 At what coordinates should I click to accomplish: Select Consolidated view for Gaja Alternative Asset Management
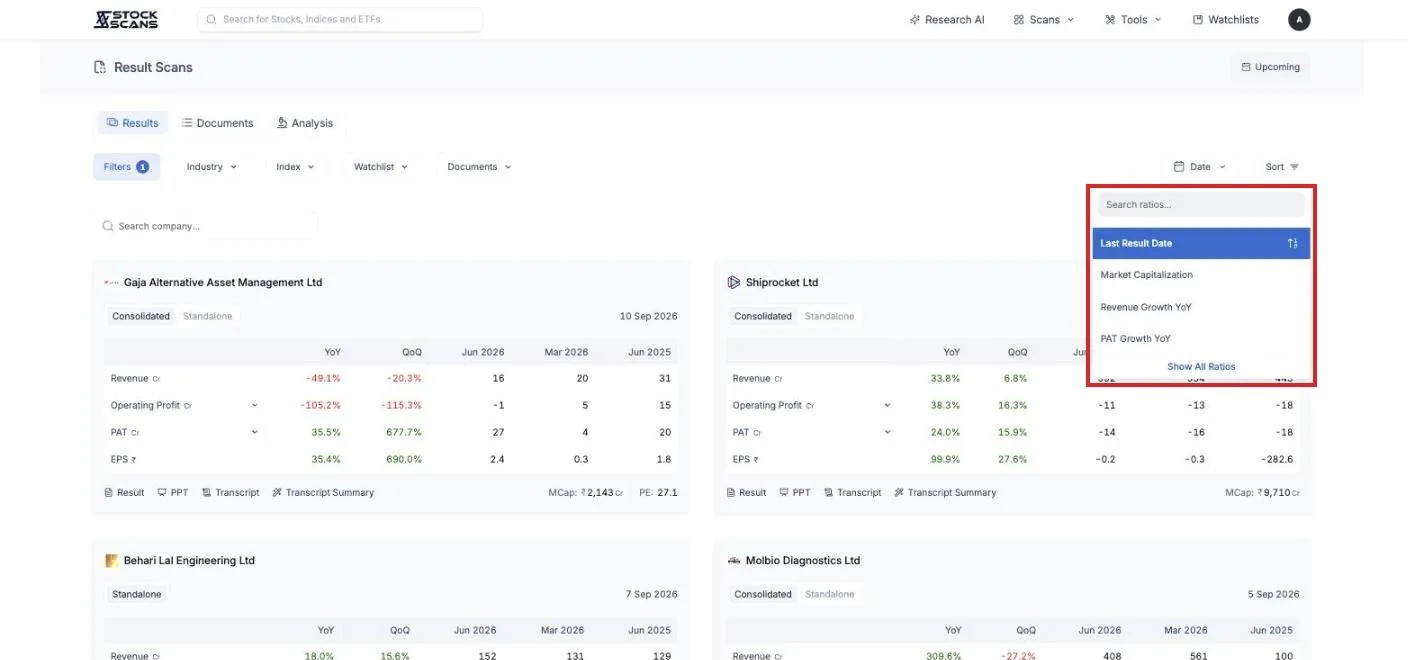pyautogui.click(x=141, y=316)
